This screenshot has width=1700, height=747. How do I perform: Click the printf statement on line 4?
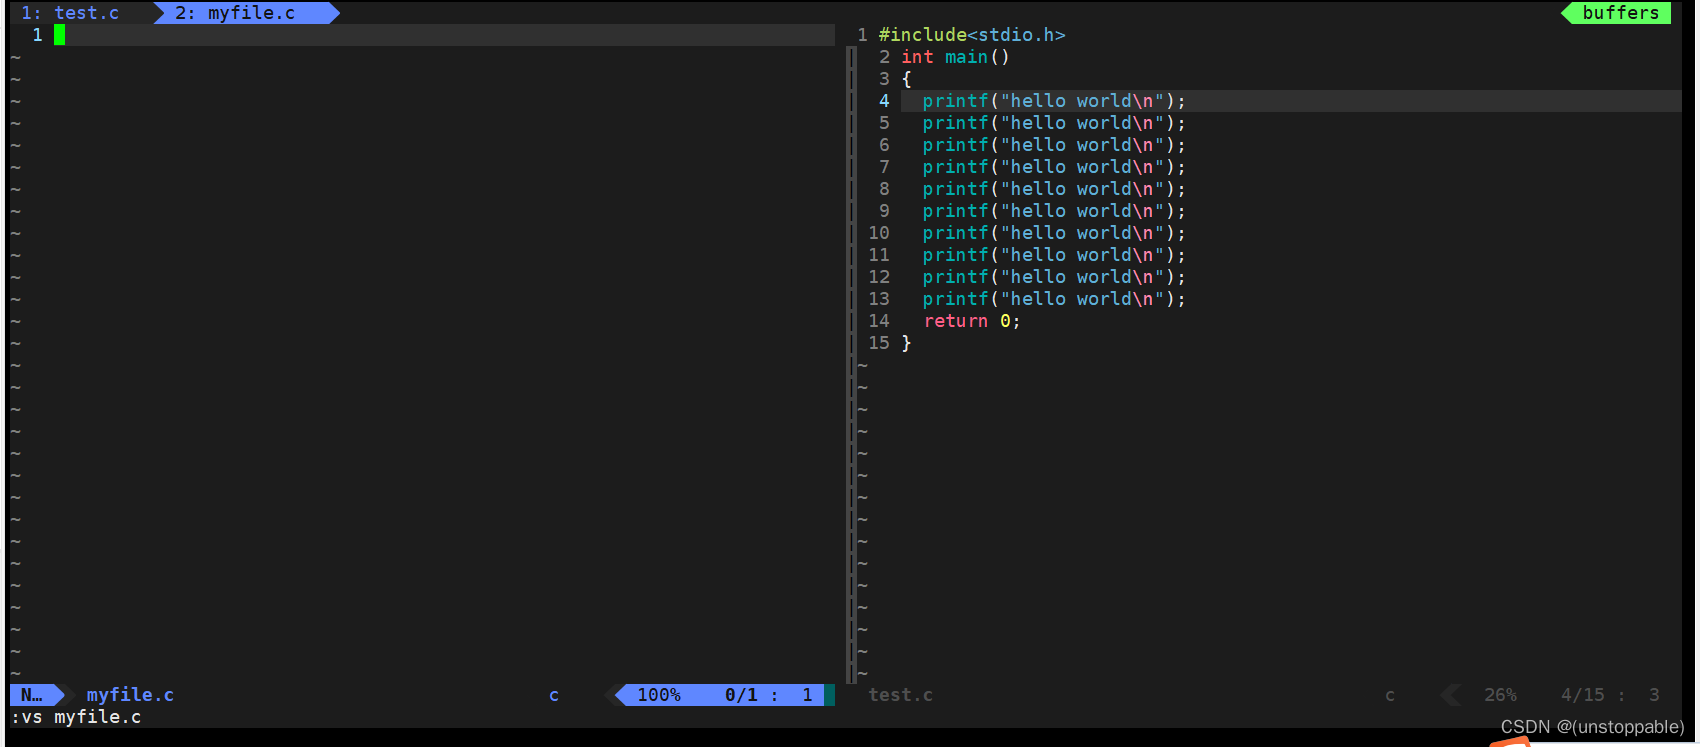click(1054, 101)
